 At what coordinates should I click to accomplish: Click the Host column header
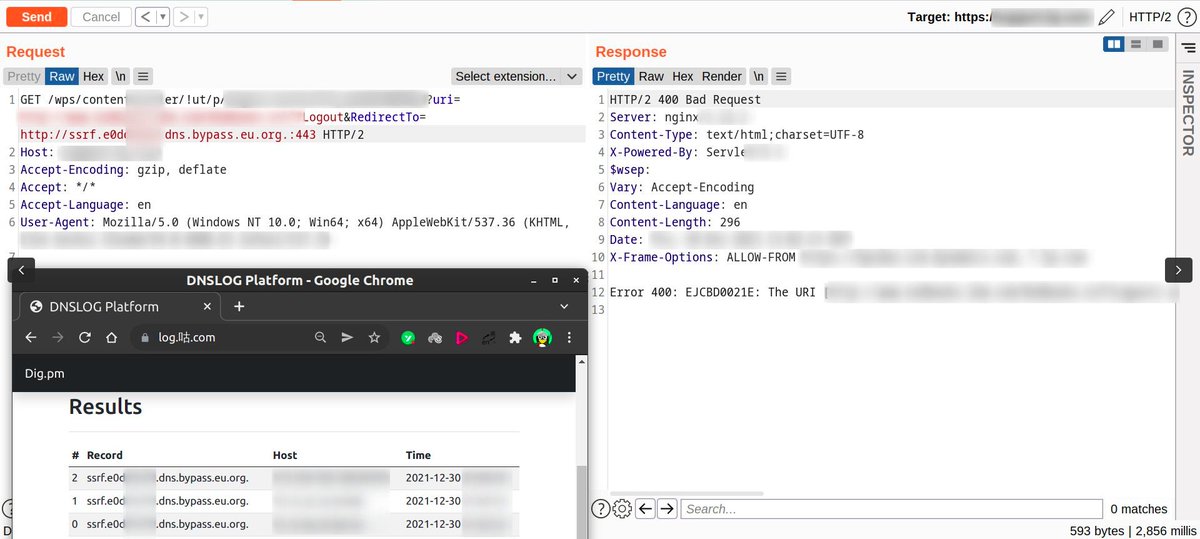pos(285,455)
